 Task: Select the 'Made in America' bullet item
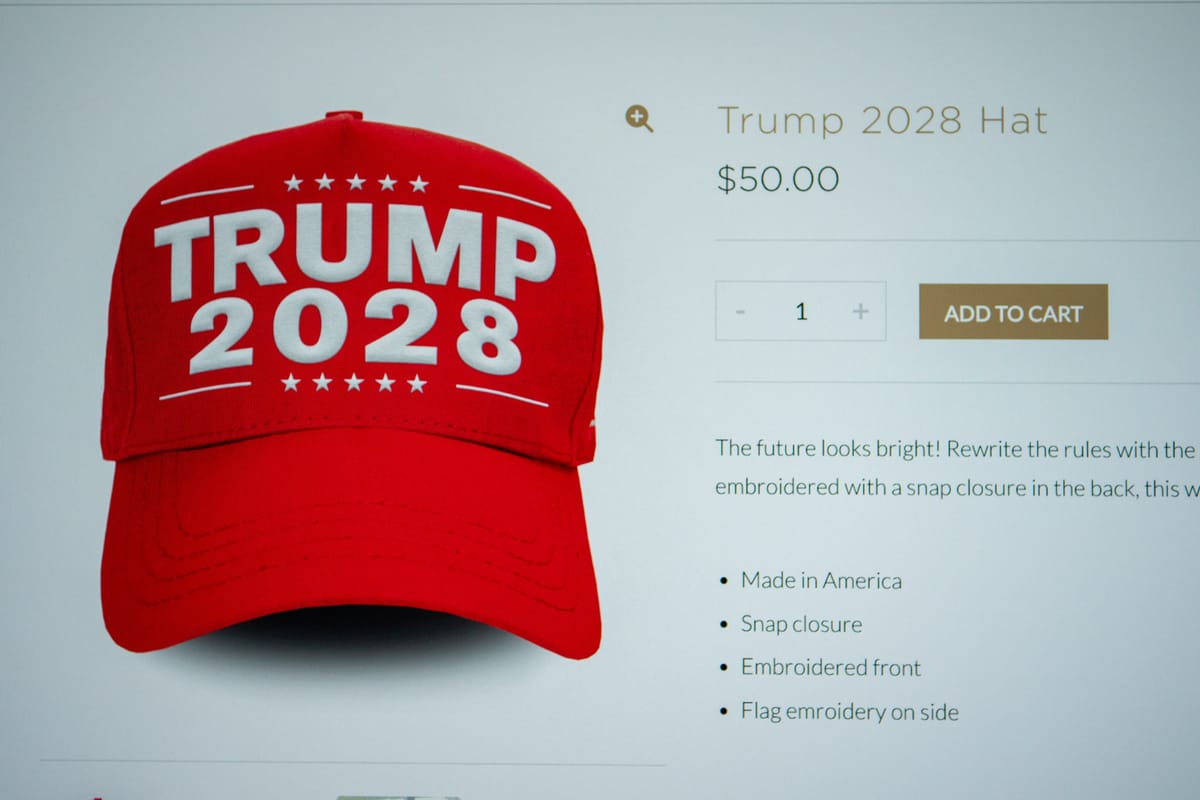coord(821,580)
